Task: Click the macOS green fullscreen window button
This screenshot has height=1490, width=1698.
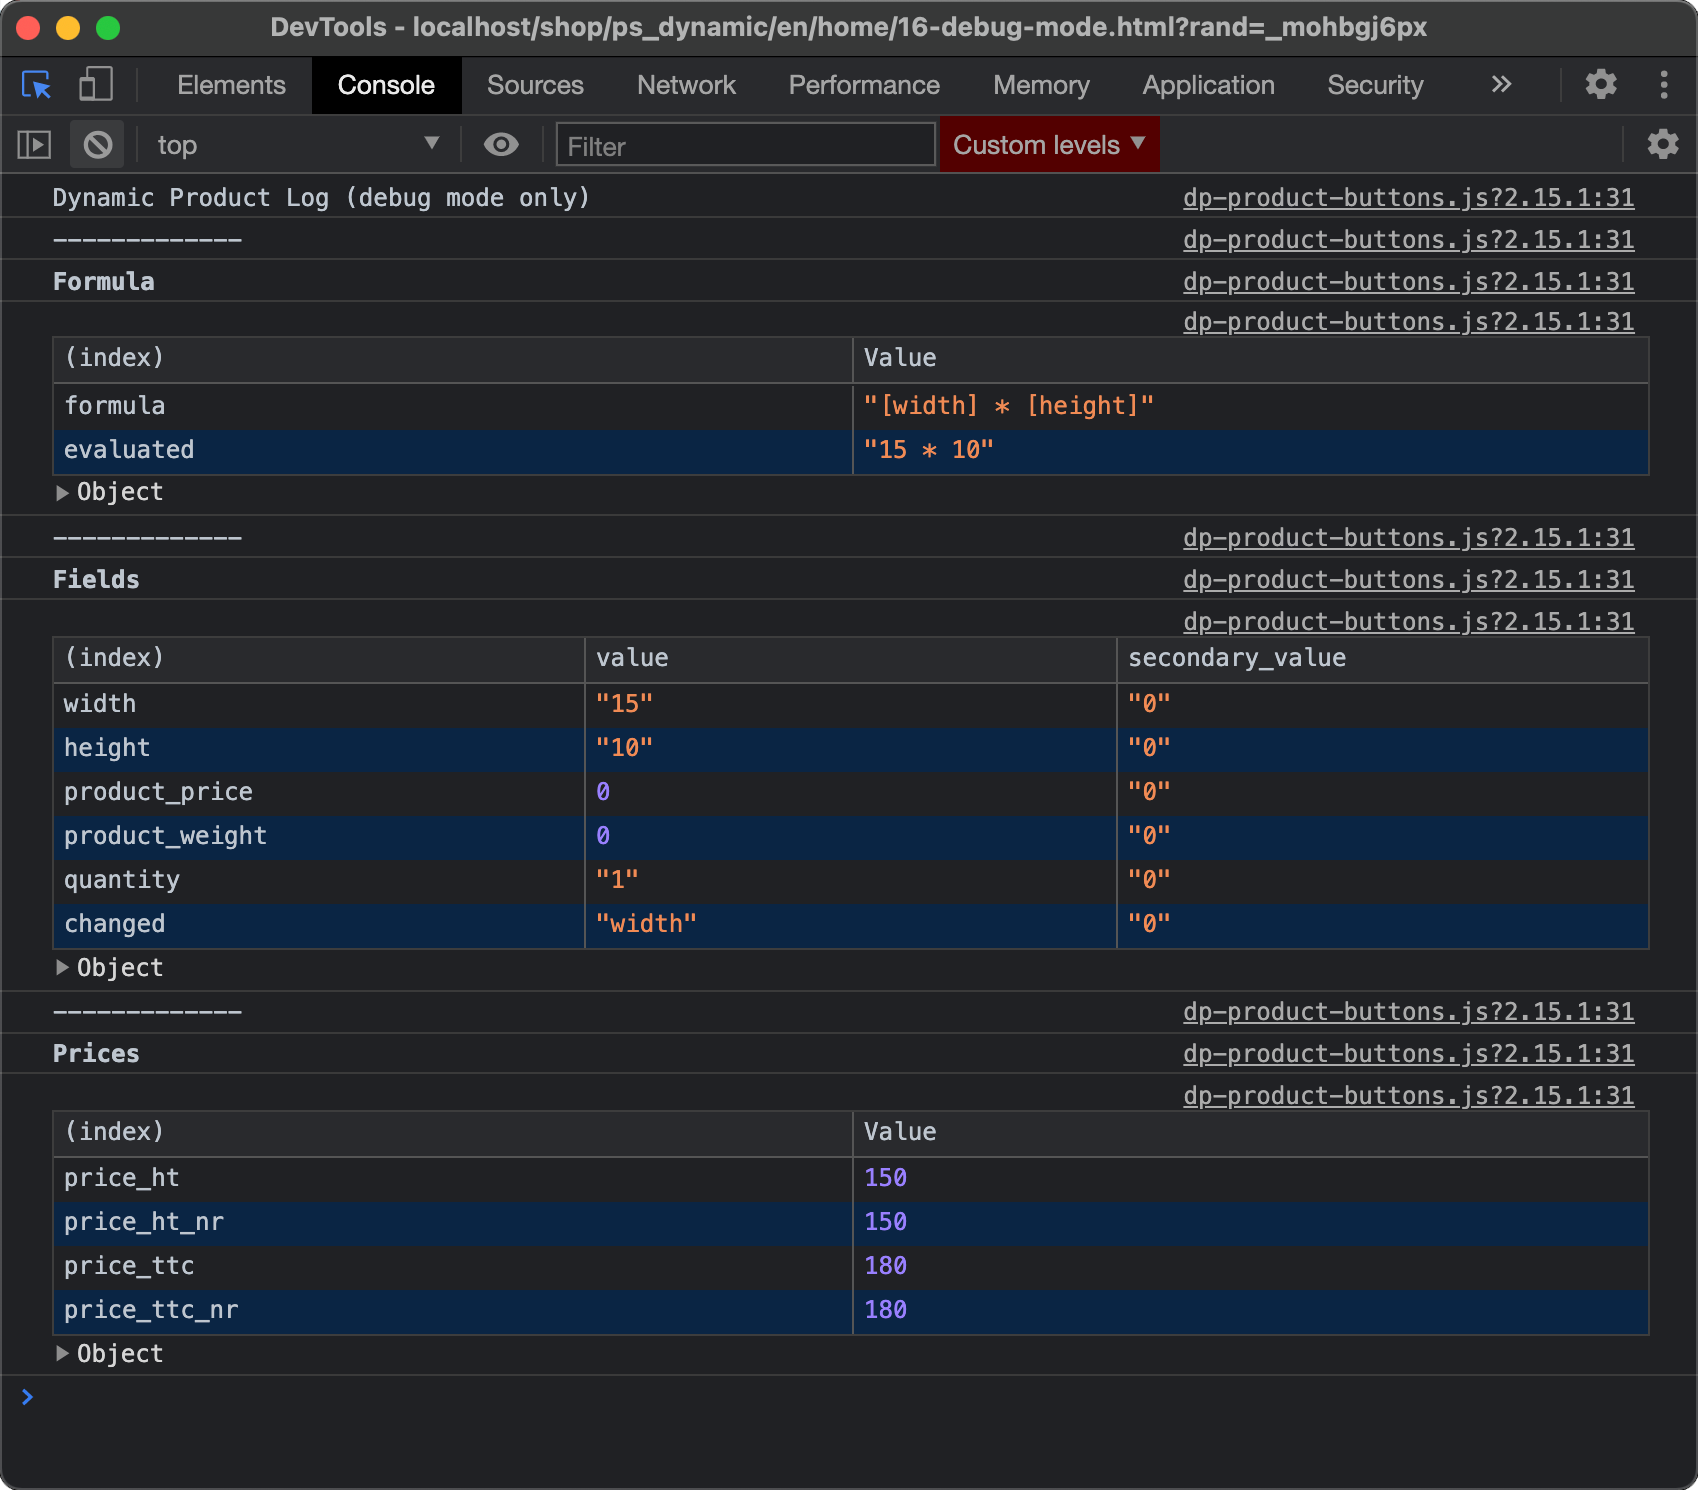Action: [x=108, y=28]
